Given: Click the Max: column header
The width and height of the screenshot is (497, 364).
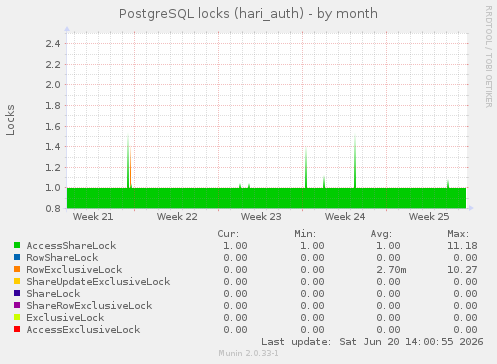Looking at the screenshot, I should tap(458, 234).
